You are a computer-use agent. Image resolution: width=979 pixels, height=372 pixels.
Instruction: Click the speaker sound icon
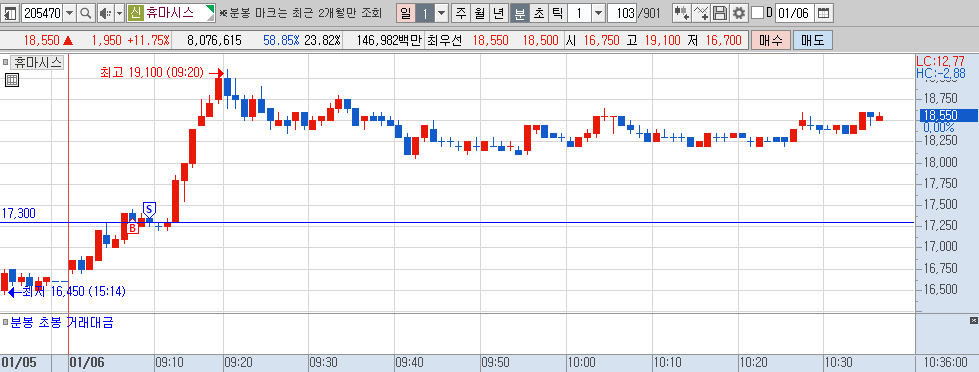(x=105, y=12)
